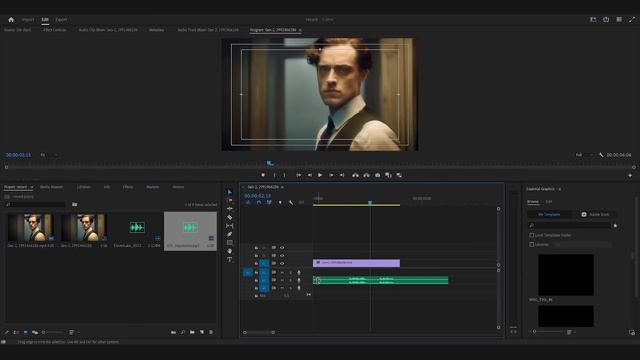Click the Project panel search field
This screenshot has height=360, width=640.
coord(35,204)
